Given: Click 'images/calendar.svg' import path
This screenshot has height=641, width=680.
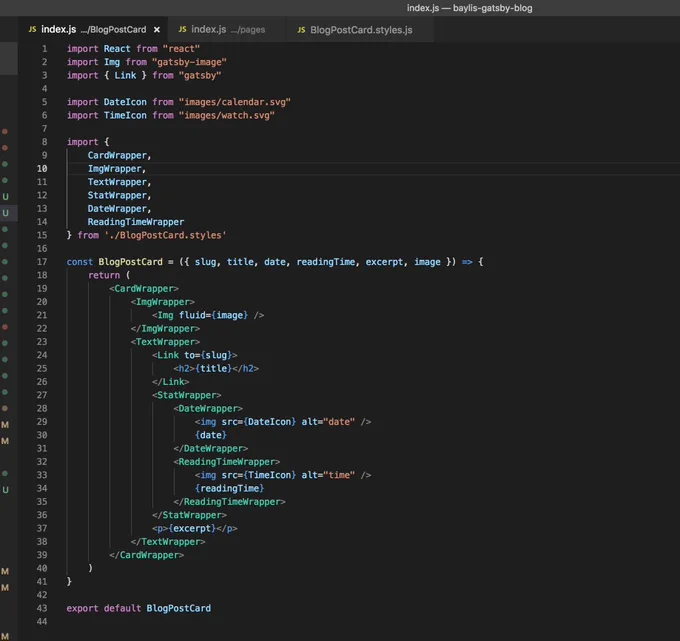Looking at the screenshot, I should (x=235, y=102).
